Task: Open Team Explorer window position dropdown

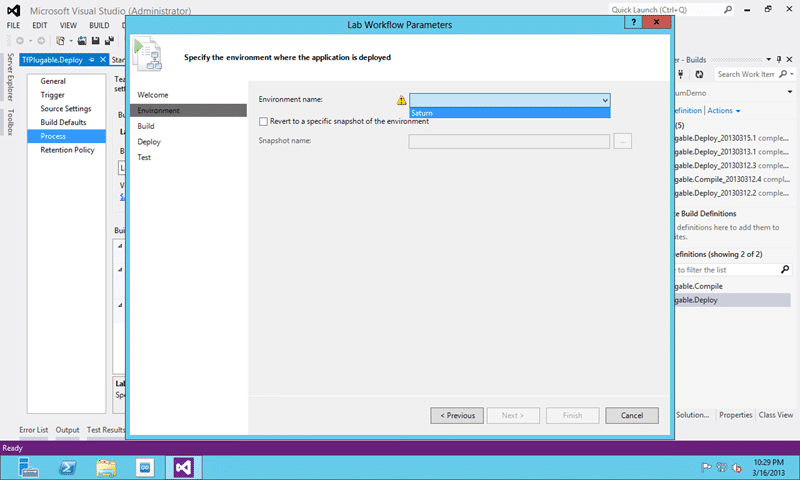Action: [x=768, y=60]
